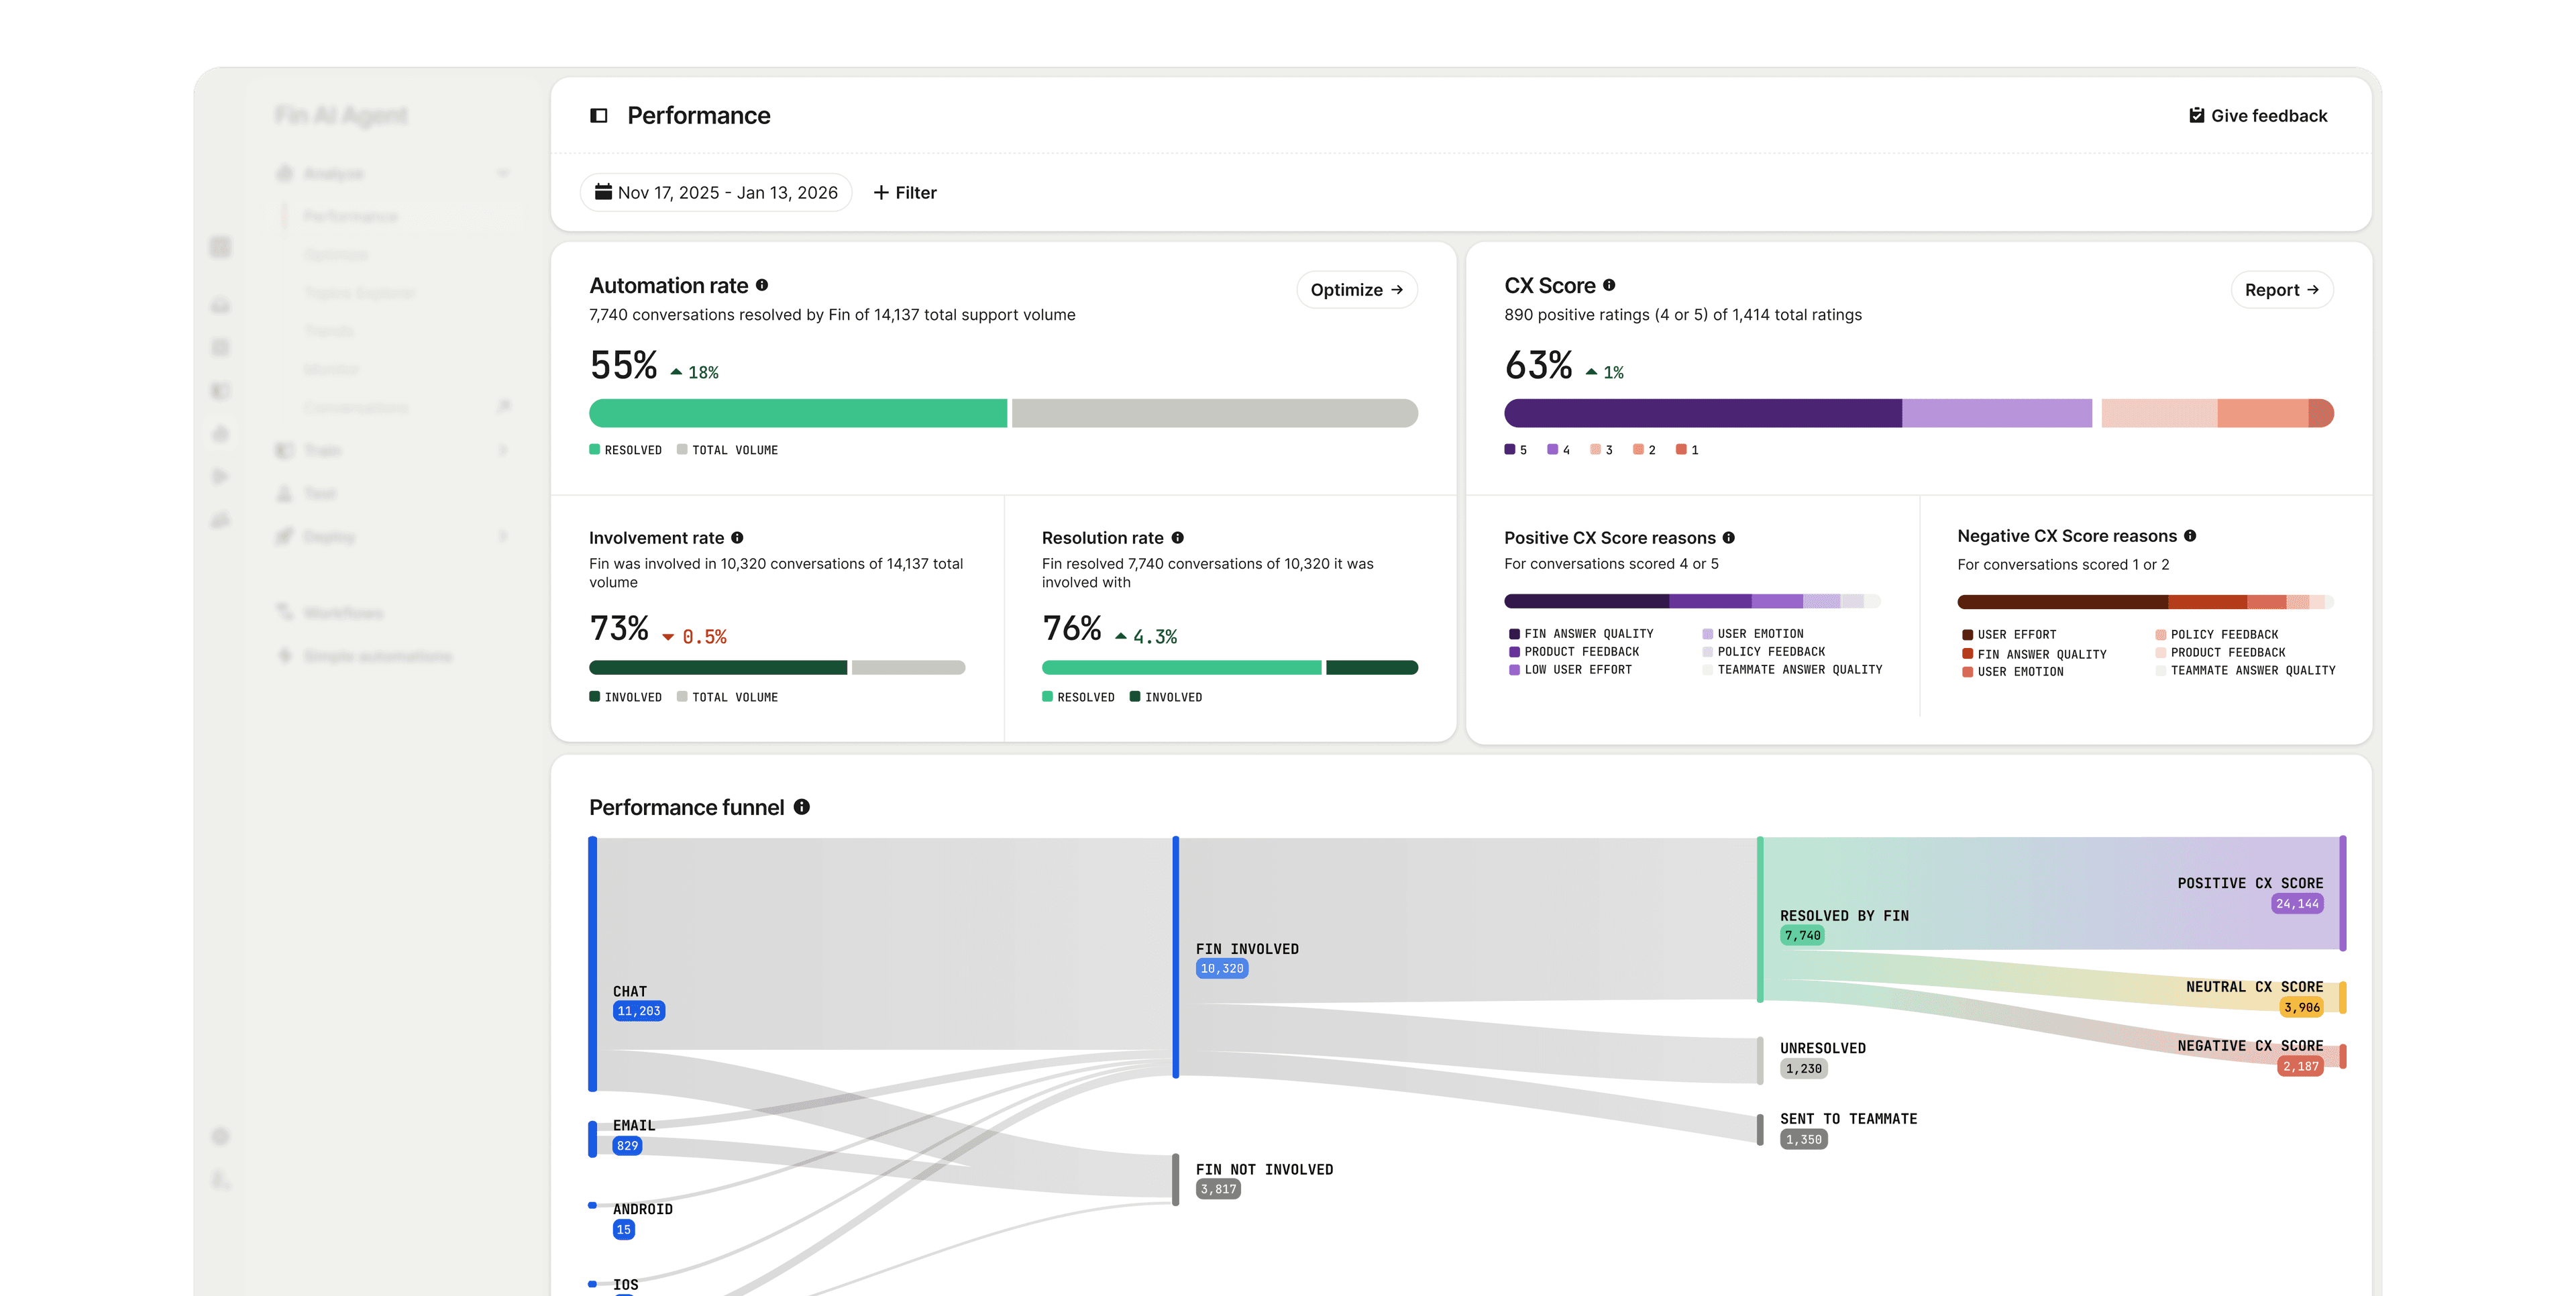This screenshot has height=1296, width=2576.
Task: Click the USER EMOTION positive reason legend
Action: pyautogui.click(x=1753, y=634)
